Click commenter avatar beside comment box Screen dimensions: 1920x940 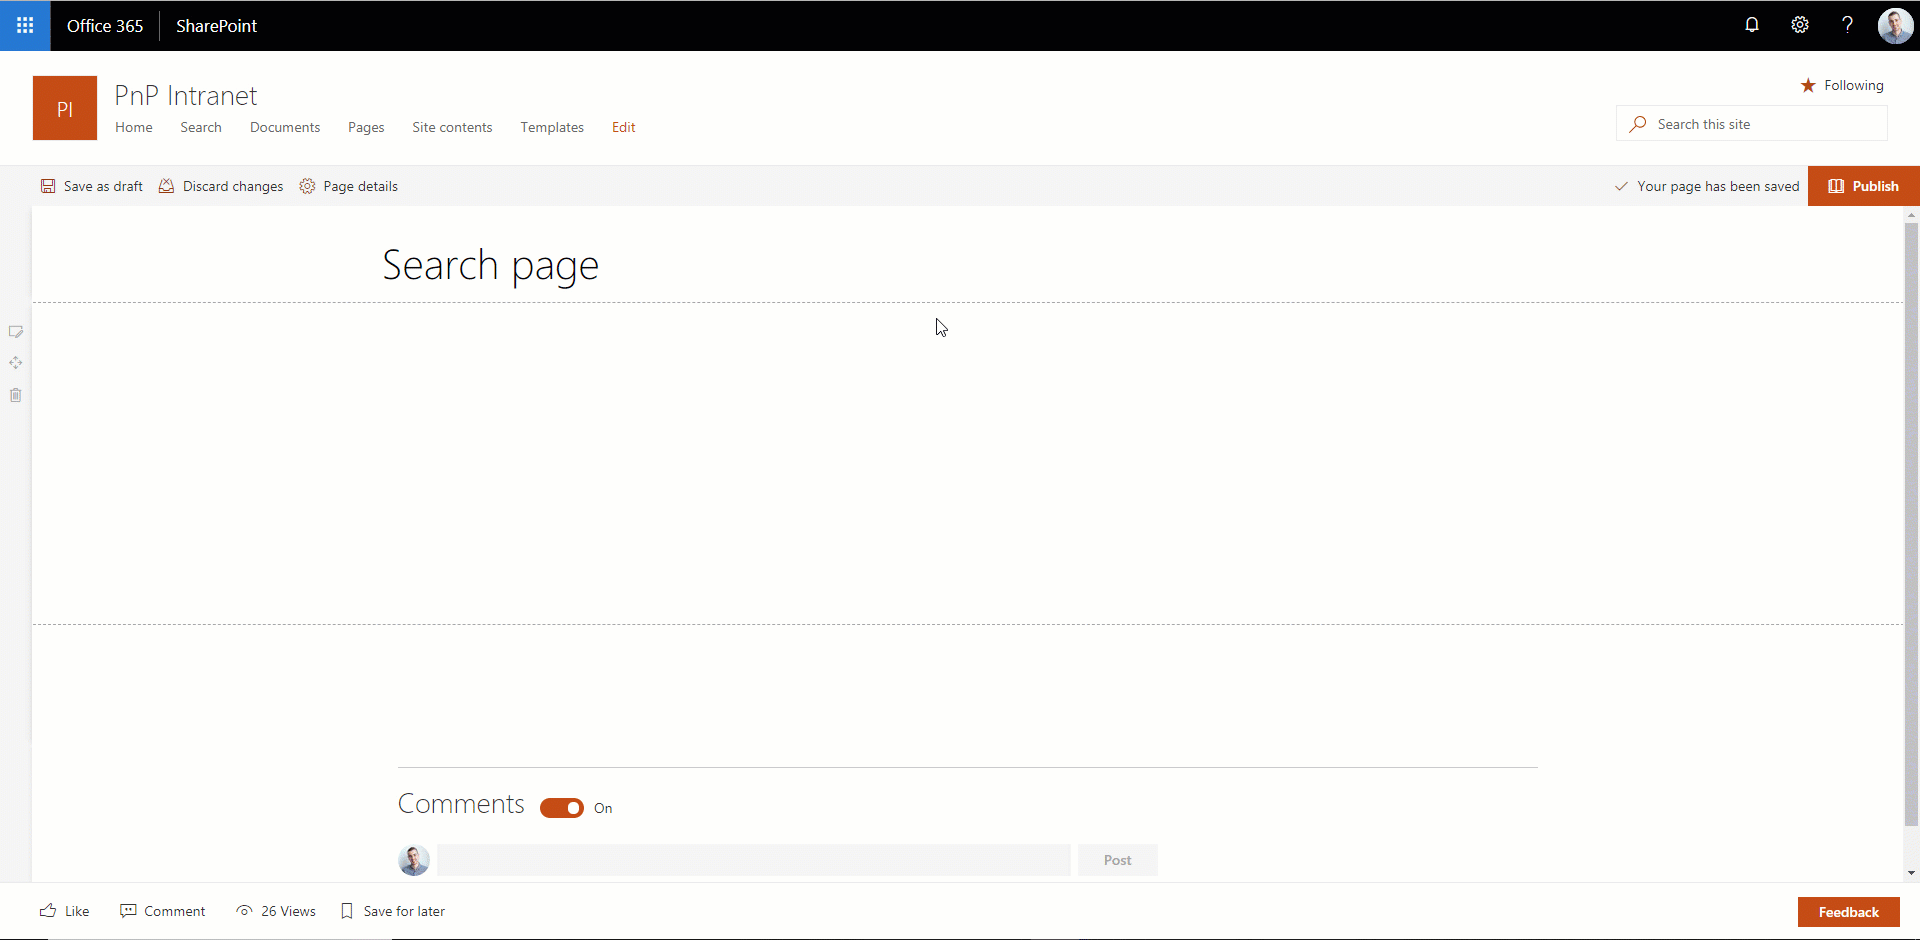click(x=414, y=860)
